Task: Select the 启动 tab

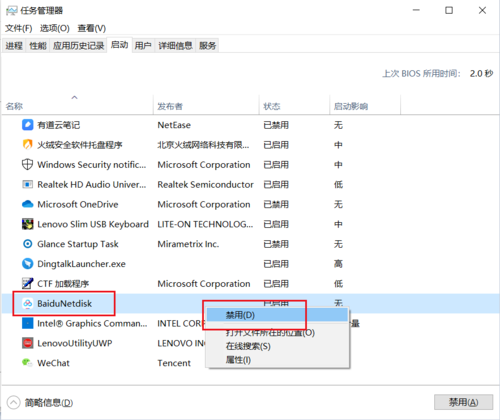Action: [119, 45]
